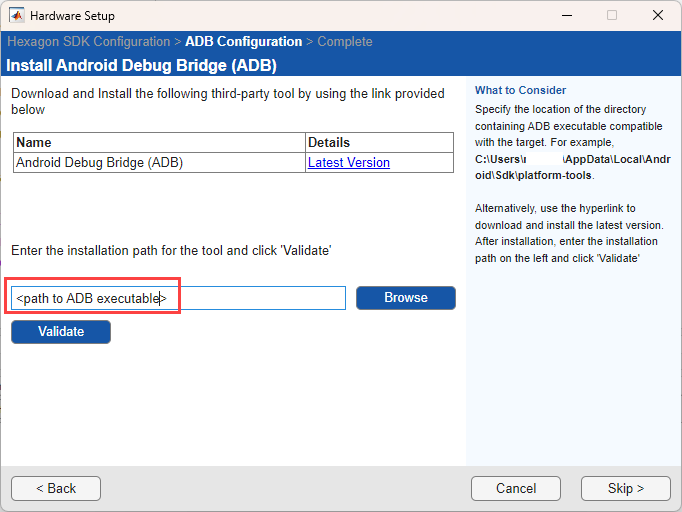Select the Android Debug Bridge (ADB) table cell

point(100,162)
